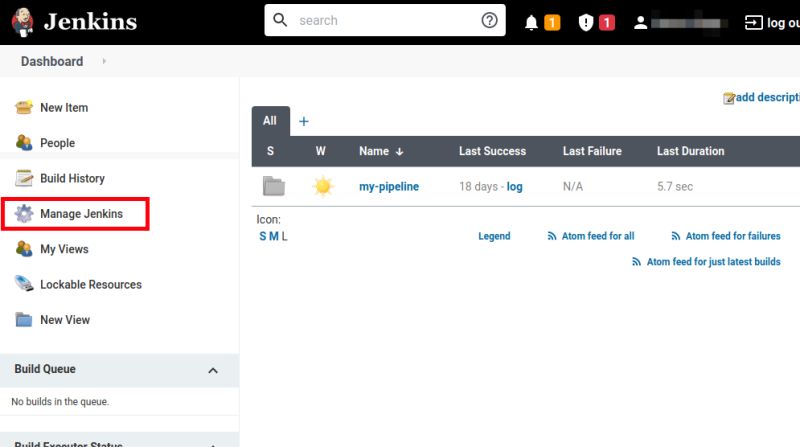Open My Views link

pos(64,249)
